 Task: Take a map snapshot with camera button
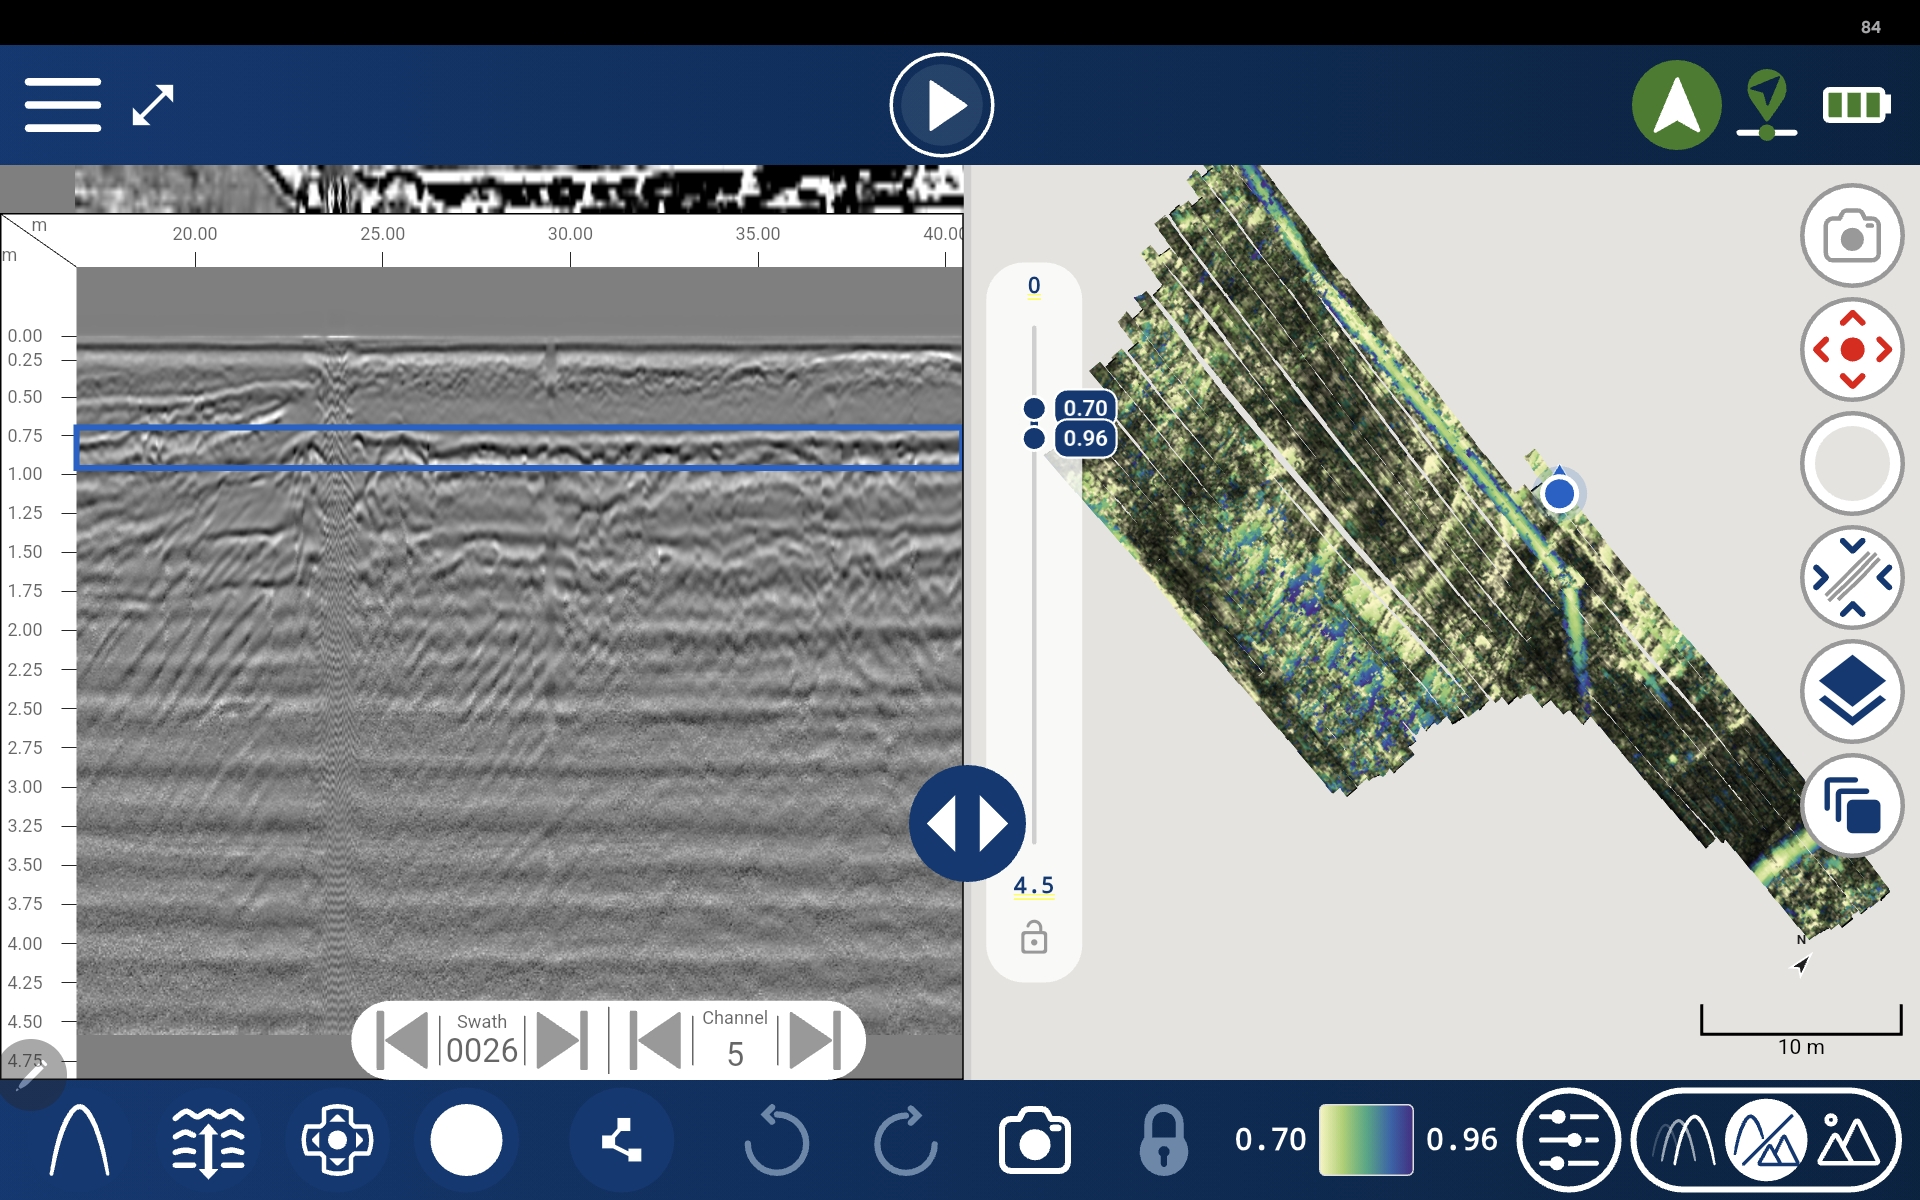coord(1852,236)
